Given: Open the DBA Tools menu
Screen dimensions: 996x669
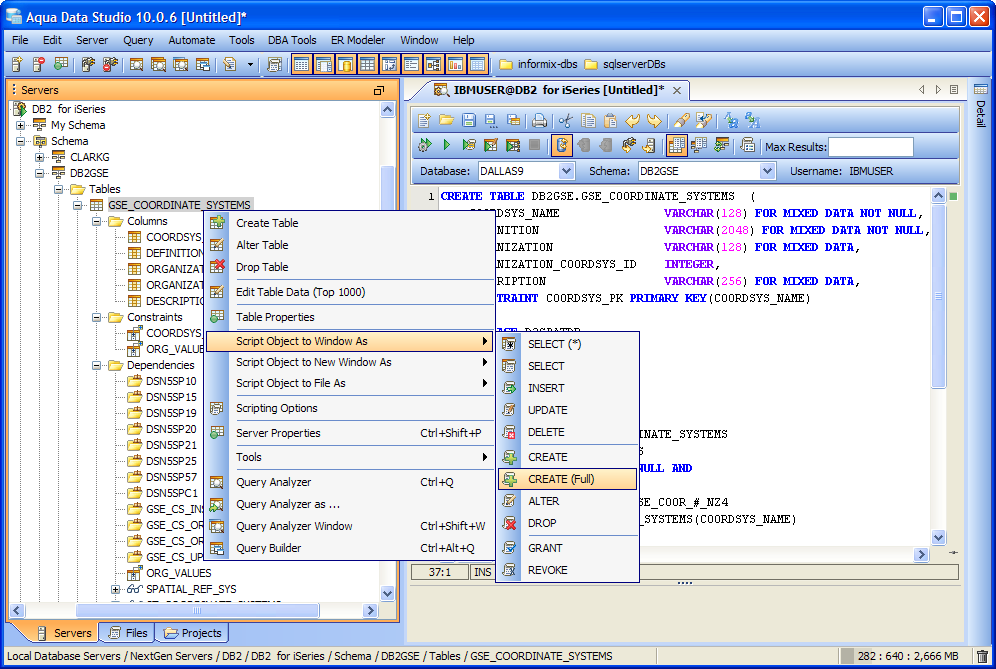Looking at the screenshot, I should click(x=292, y=40).
